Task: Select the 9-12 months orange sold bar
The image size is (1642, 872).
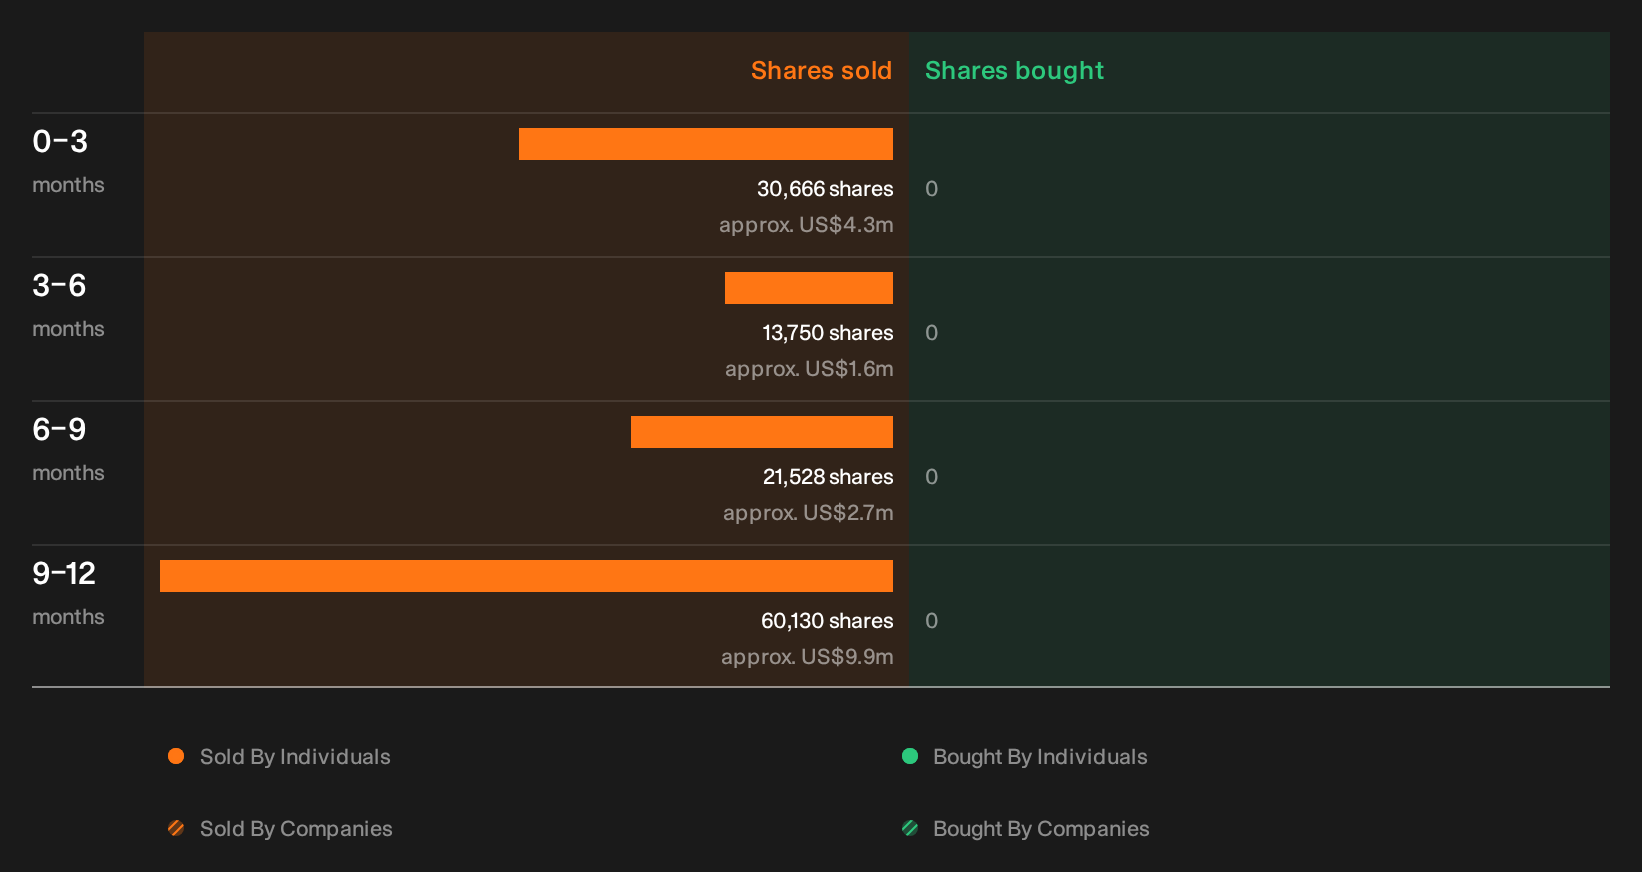Action: (526, 576)
